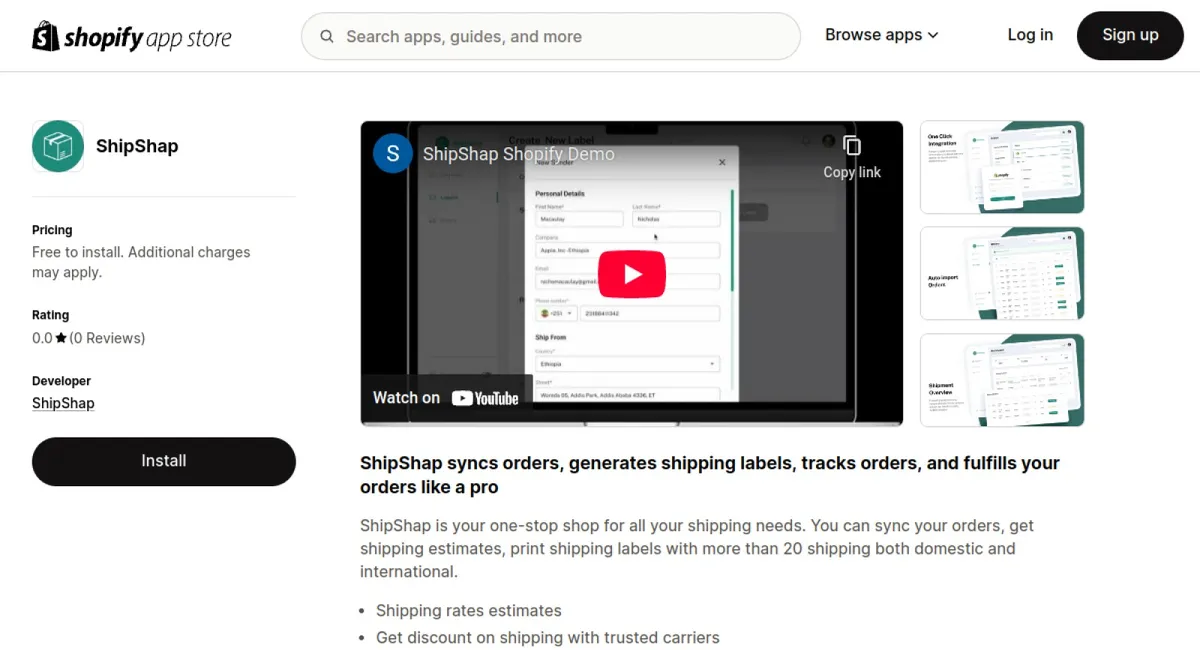
Task: Open the ShipShap developer link
Action: click(63, 403)
